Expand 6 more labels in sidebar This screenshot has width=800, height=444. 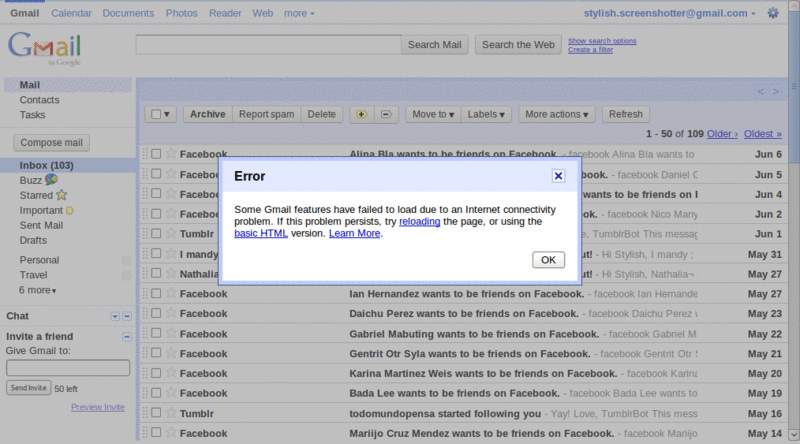click(38, 290)
